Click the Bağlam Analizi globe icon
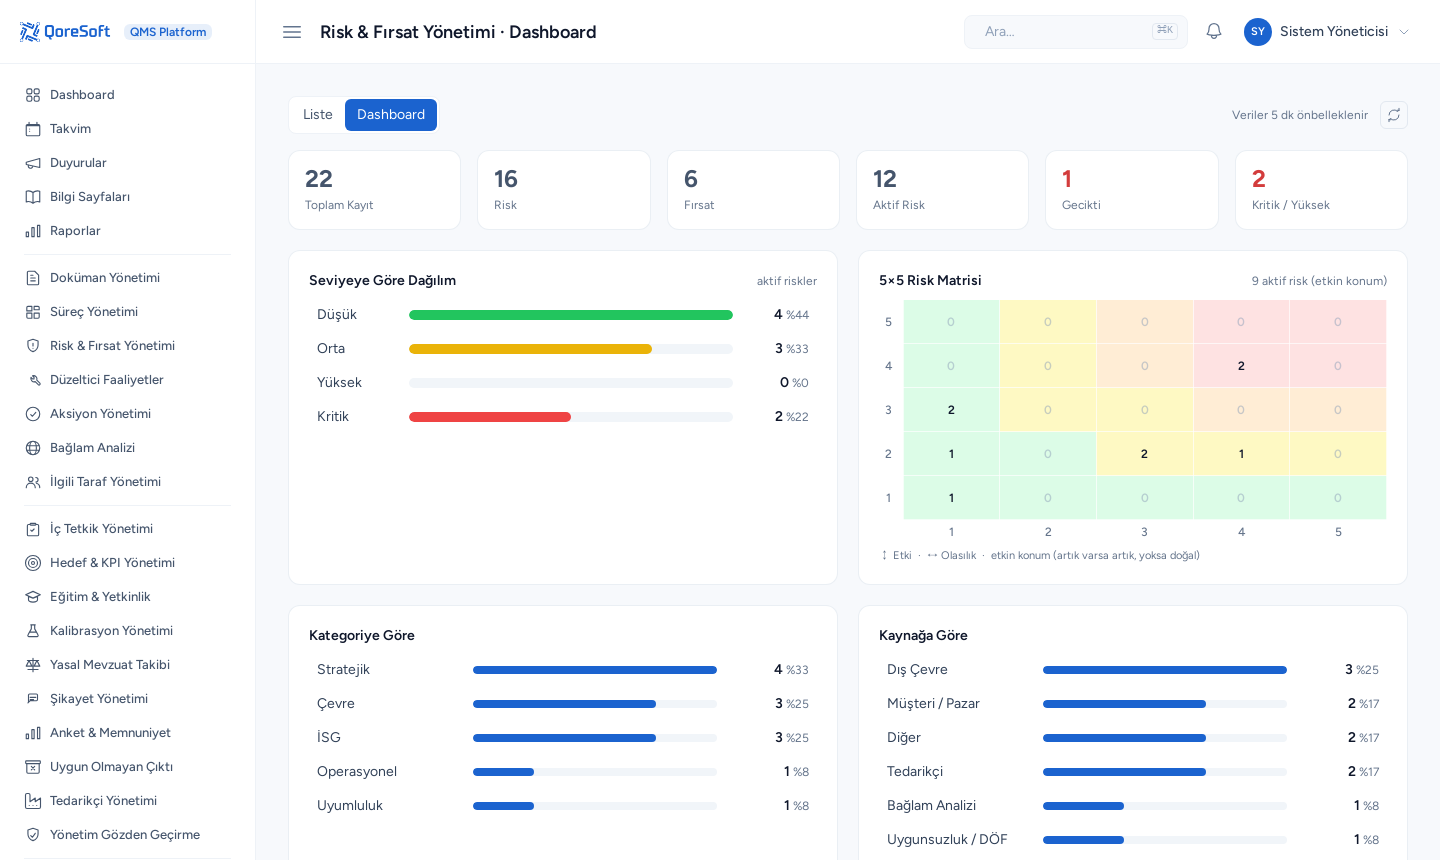Image resolution: width=1440 pixels, height=860 pixels. 33,448
